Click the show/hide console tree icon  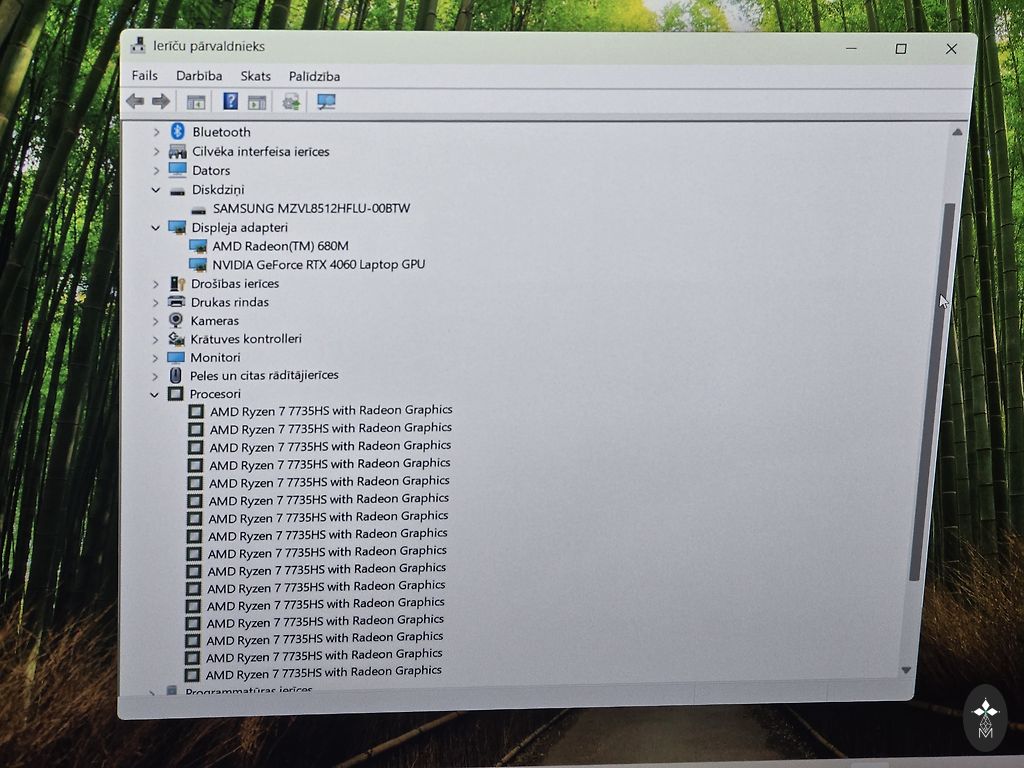pos(196,101)
